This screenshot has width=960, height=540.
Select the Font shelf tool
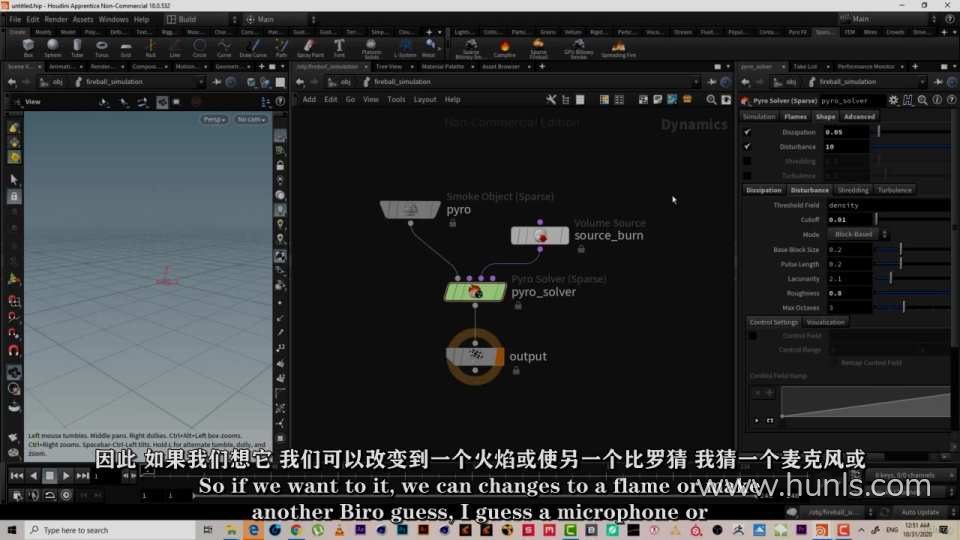pyautogui.click(x=339, y=47)
